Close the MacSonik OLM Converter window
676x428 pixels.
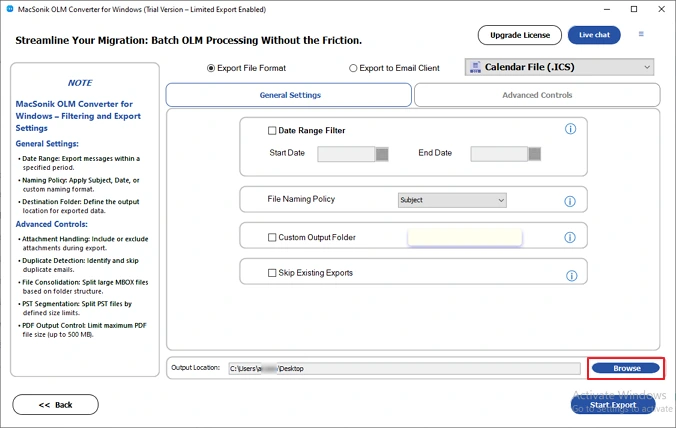tap(661, 9)
